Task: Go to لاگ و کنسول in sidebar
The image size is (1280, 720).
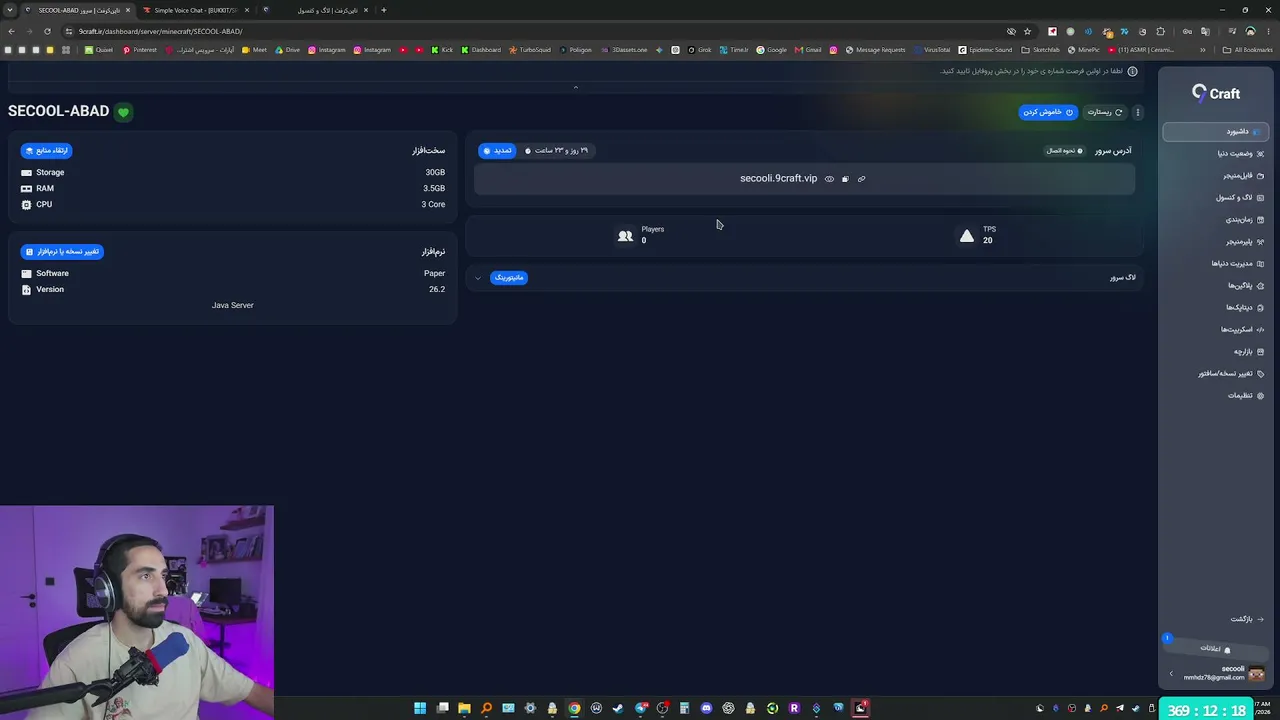Action: click(x=1240, y=198)
